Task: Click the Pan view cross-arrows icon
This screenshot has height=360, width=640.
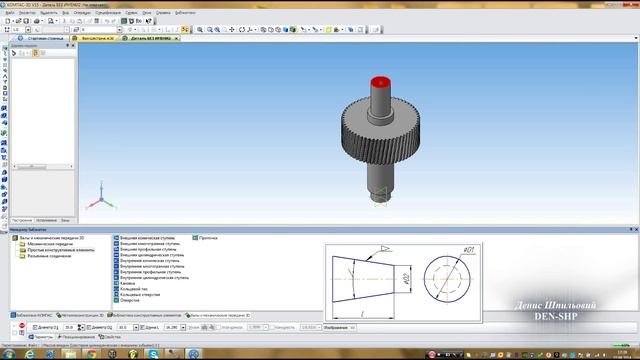Action: tap(231, 29)
